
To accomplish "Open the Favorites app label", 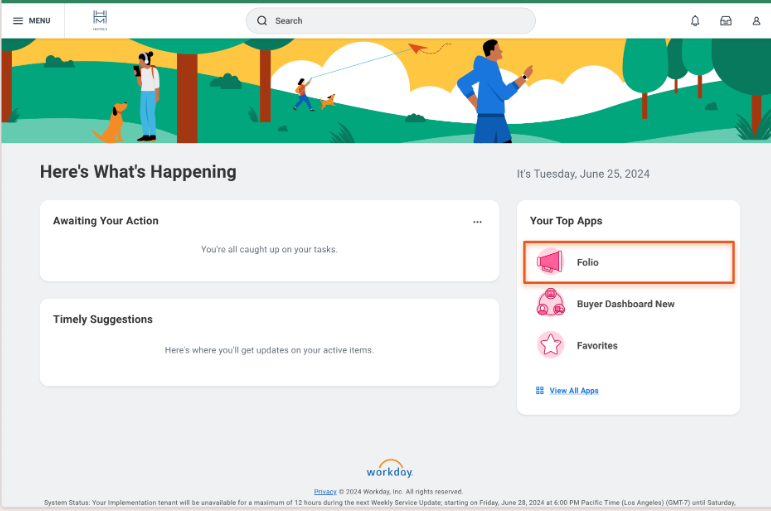I will point(597,346).
